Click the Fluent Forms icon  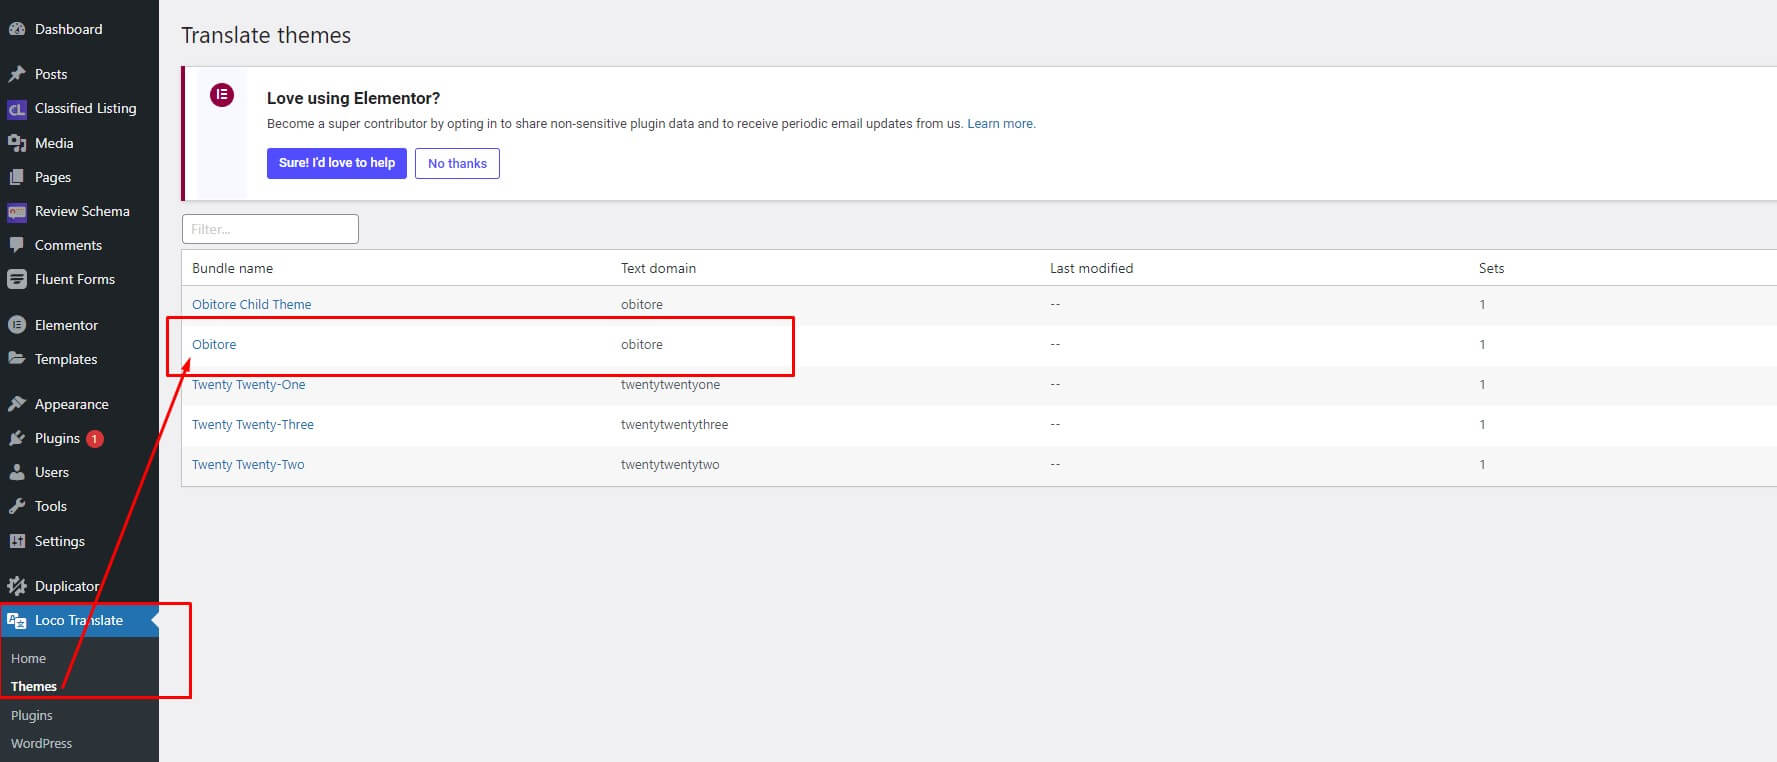(x=17, y=280)
